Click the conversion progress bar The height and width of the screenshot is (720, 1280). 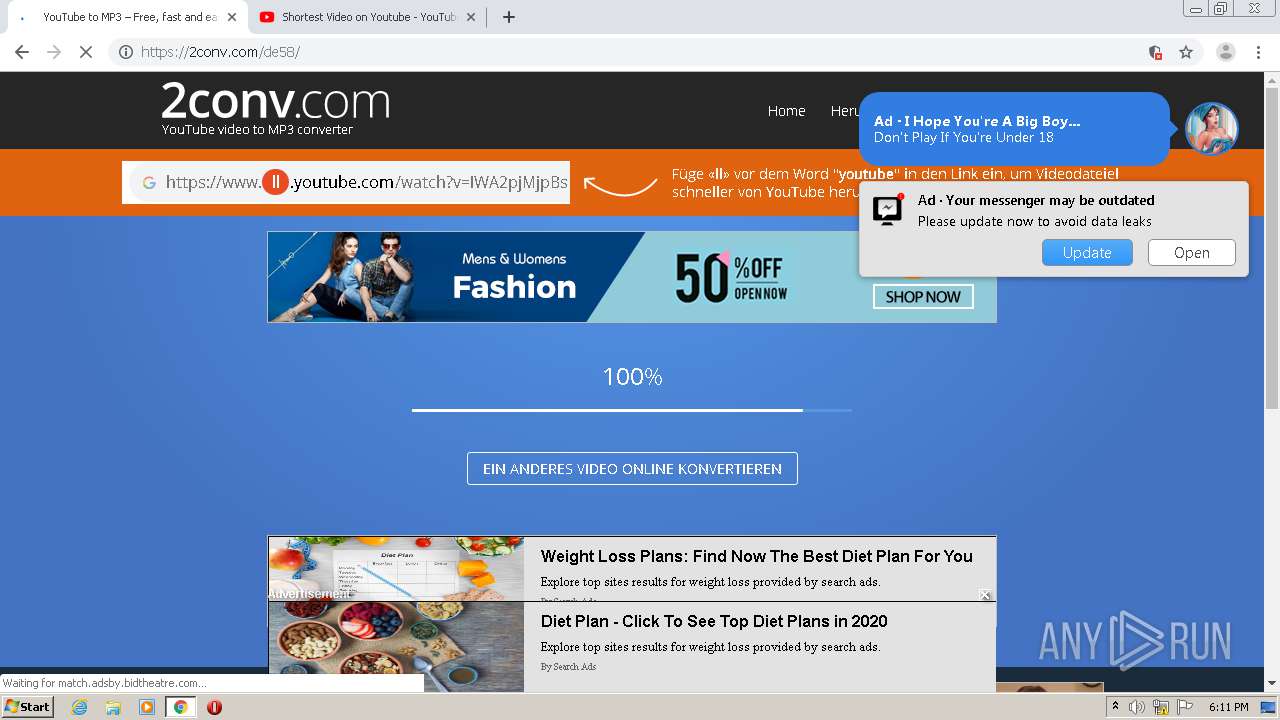[632, 410]
